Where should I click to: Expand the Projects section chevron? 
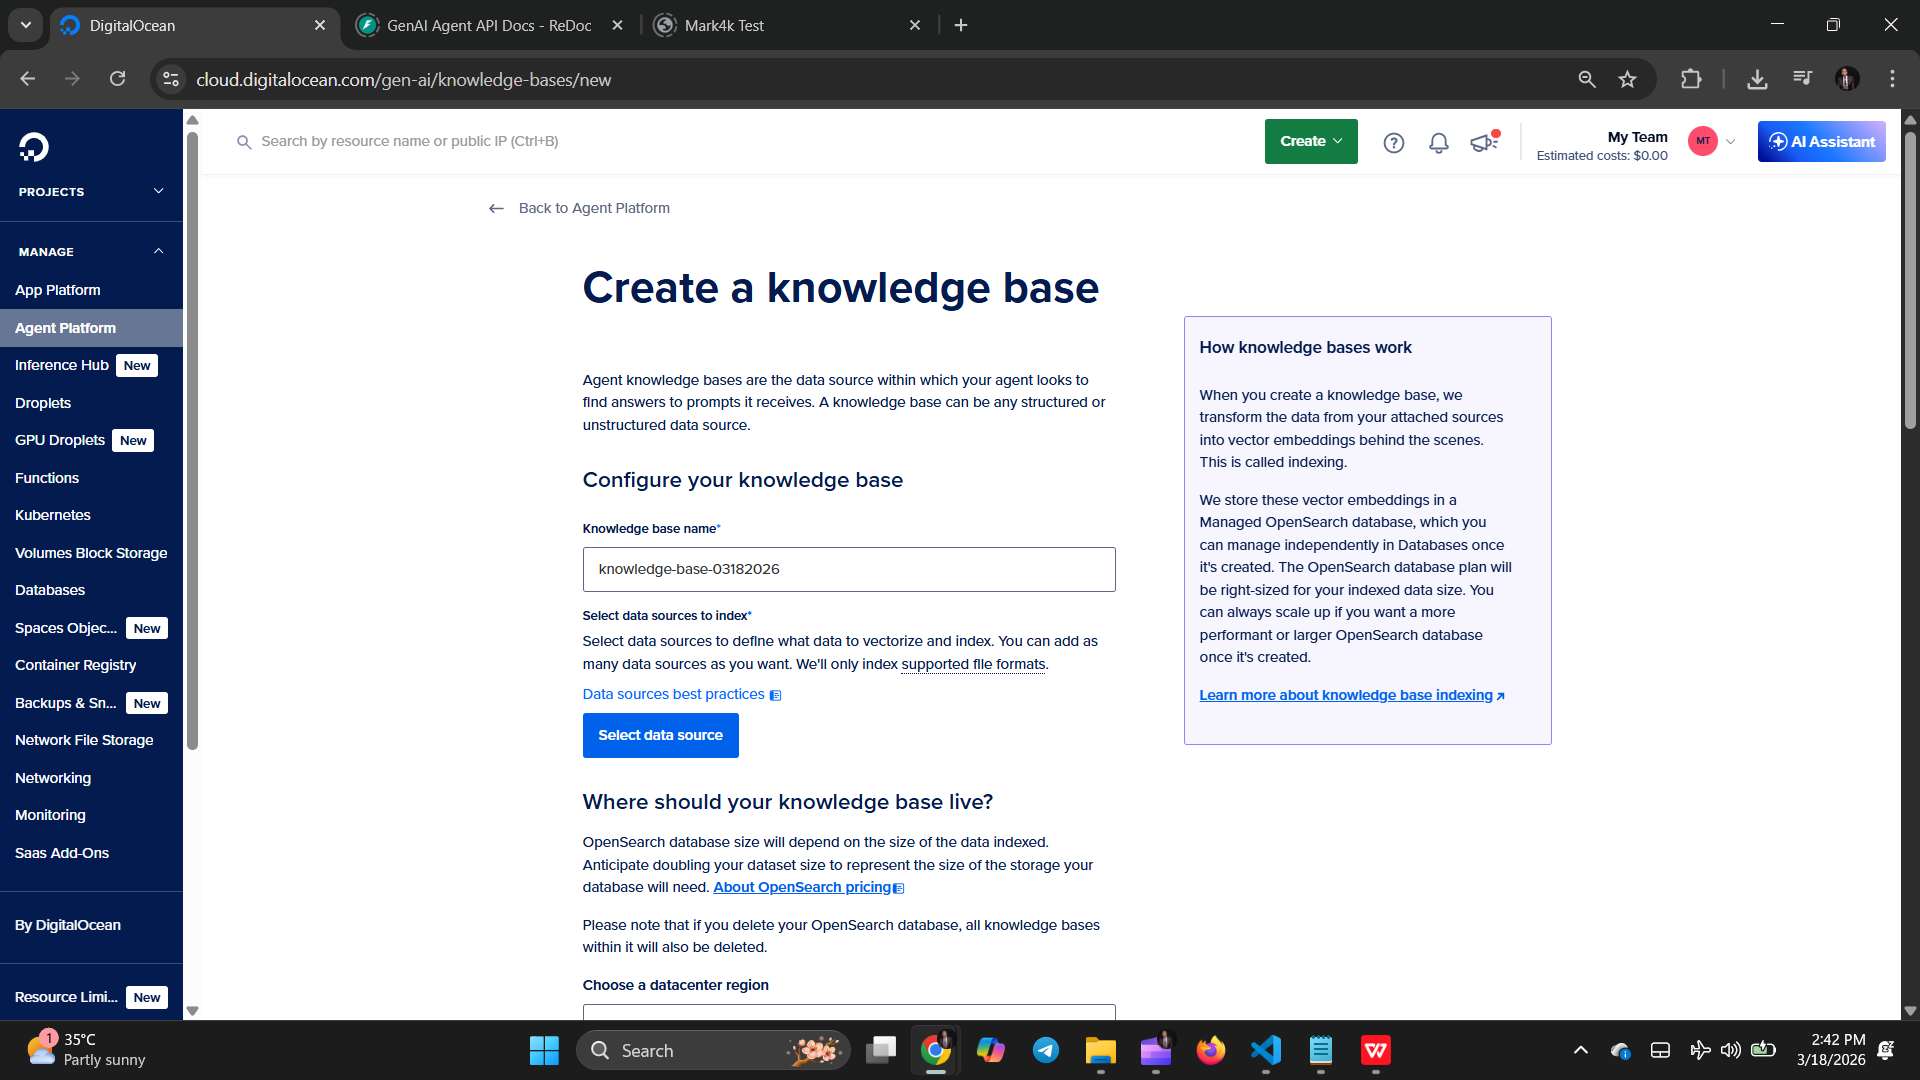pos(158,191)
